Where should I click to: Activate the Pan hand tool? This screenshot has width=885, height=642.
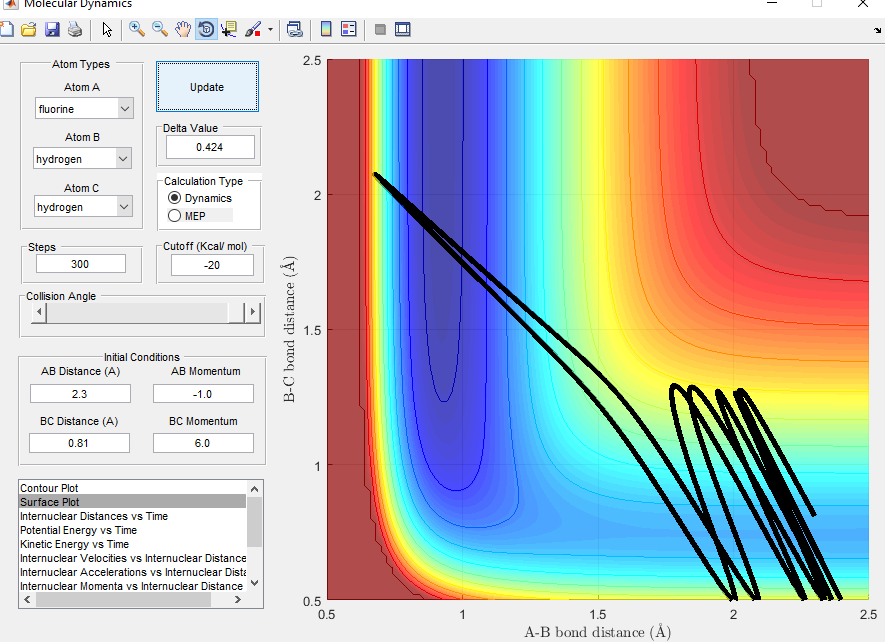pyautogui.click(x=183, y=29)
